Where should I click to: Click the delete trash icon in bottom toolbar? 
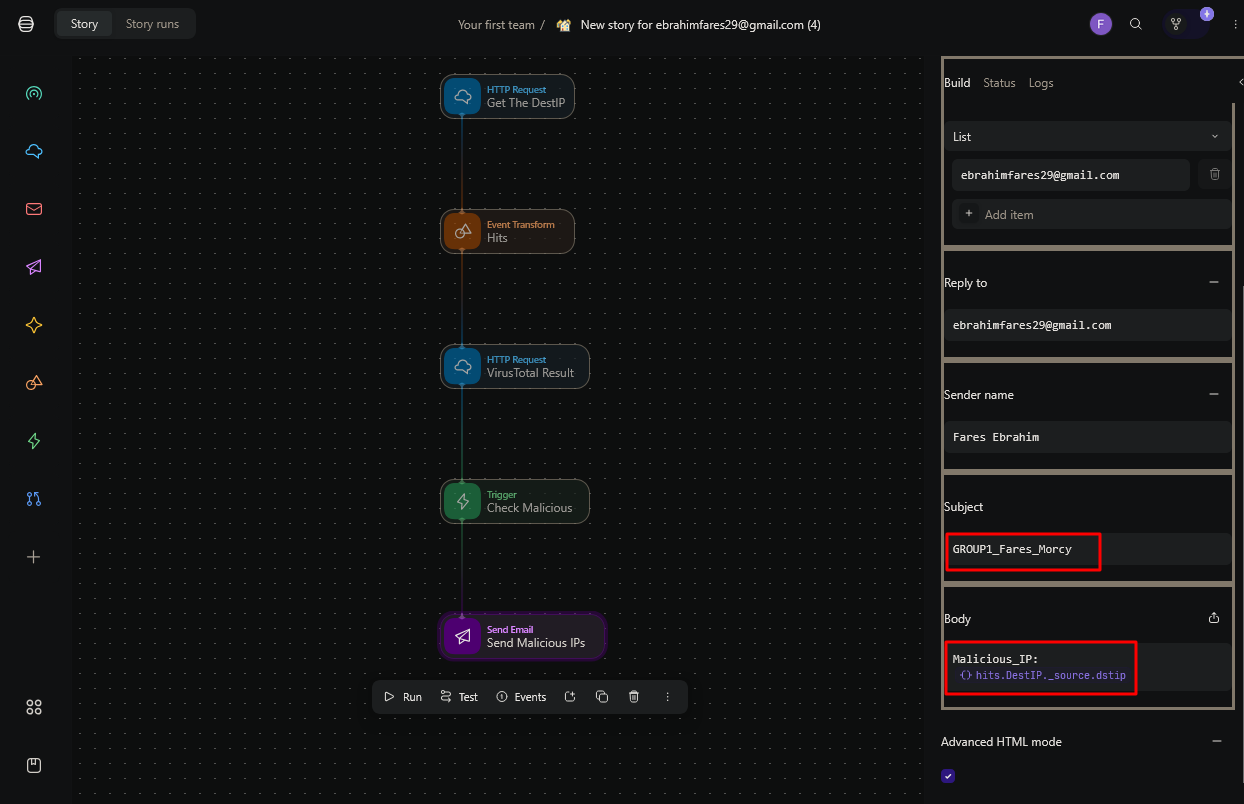[x=634, y=697]
